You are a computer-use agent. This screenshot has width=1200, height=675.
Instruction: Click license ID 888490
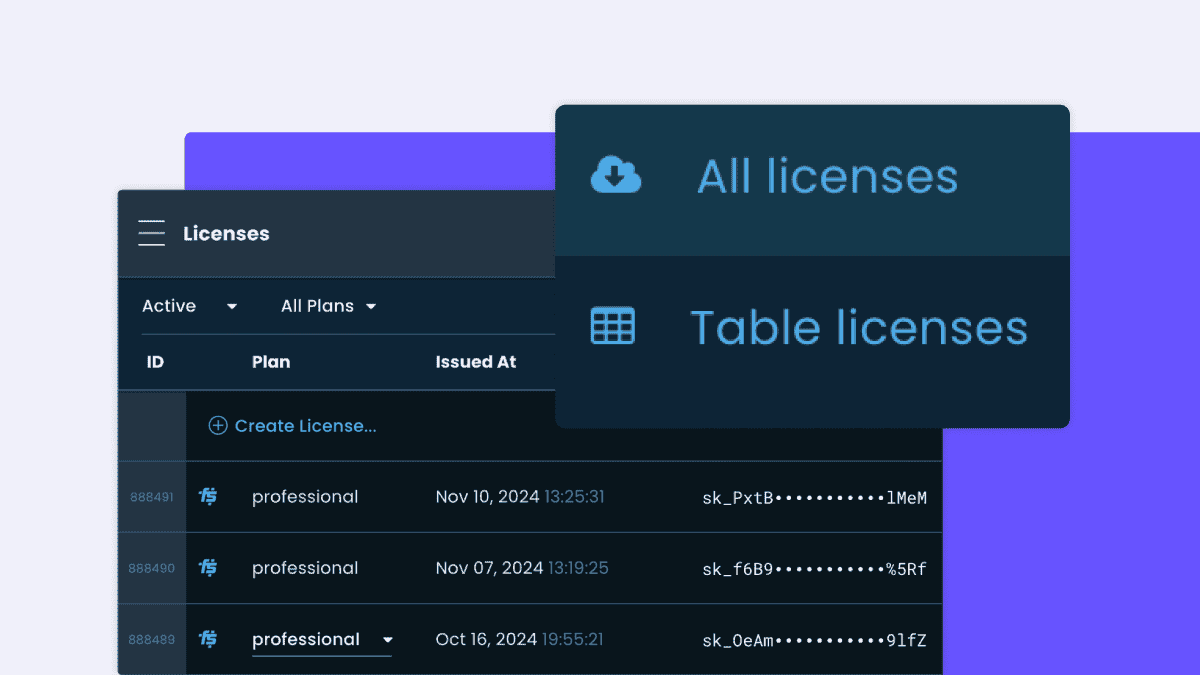tap(152, 568)
